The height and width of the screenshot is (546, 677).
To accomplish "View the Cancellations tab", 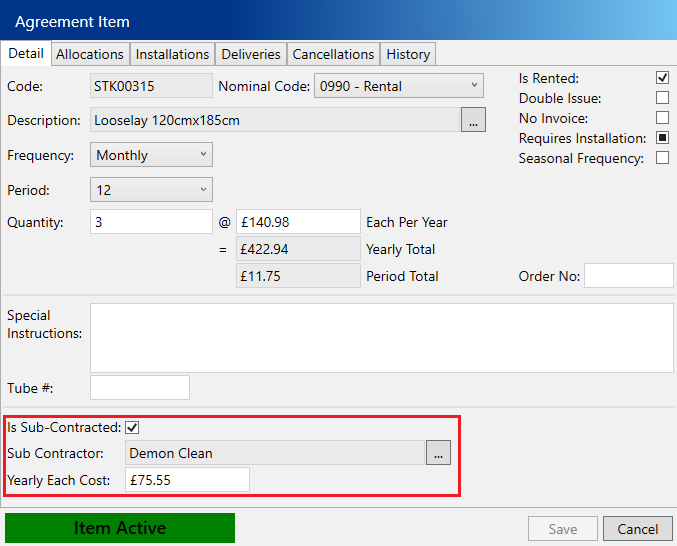I will coord(334,54).
